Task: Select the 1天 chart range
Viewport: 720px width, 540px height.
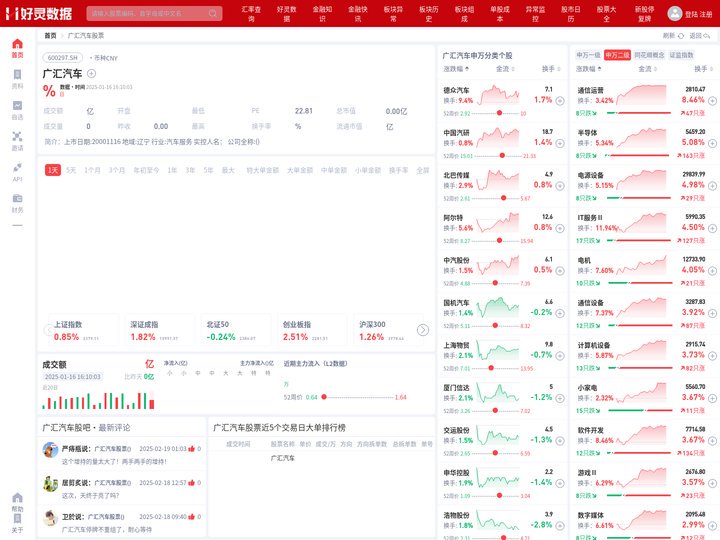Action: (x=53, y=170)
